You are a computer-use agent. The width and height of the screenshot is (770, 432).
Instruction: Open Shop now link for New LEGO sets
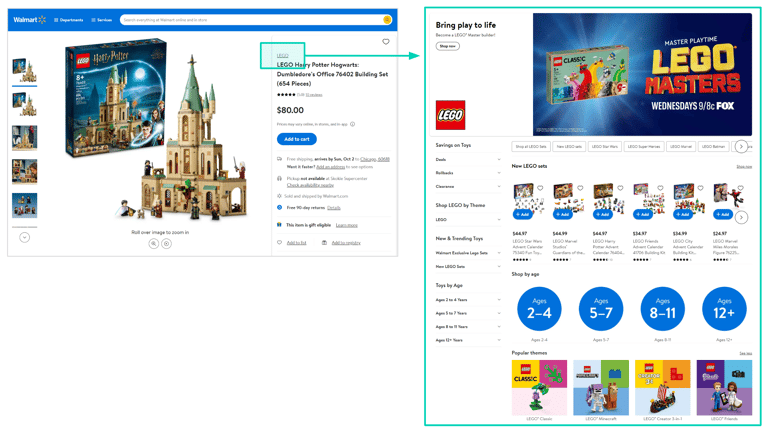click(744, 167)
